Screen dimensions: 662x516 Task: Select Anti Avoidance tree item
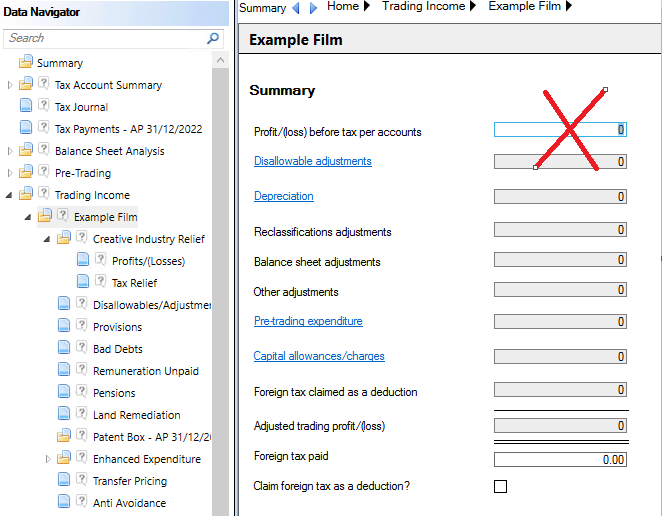tap(130, 503)
